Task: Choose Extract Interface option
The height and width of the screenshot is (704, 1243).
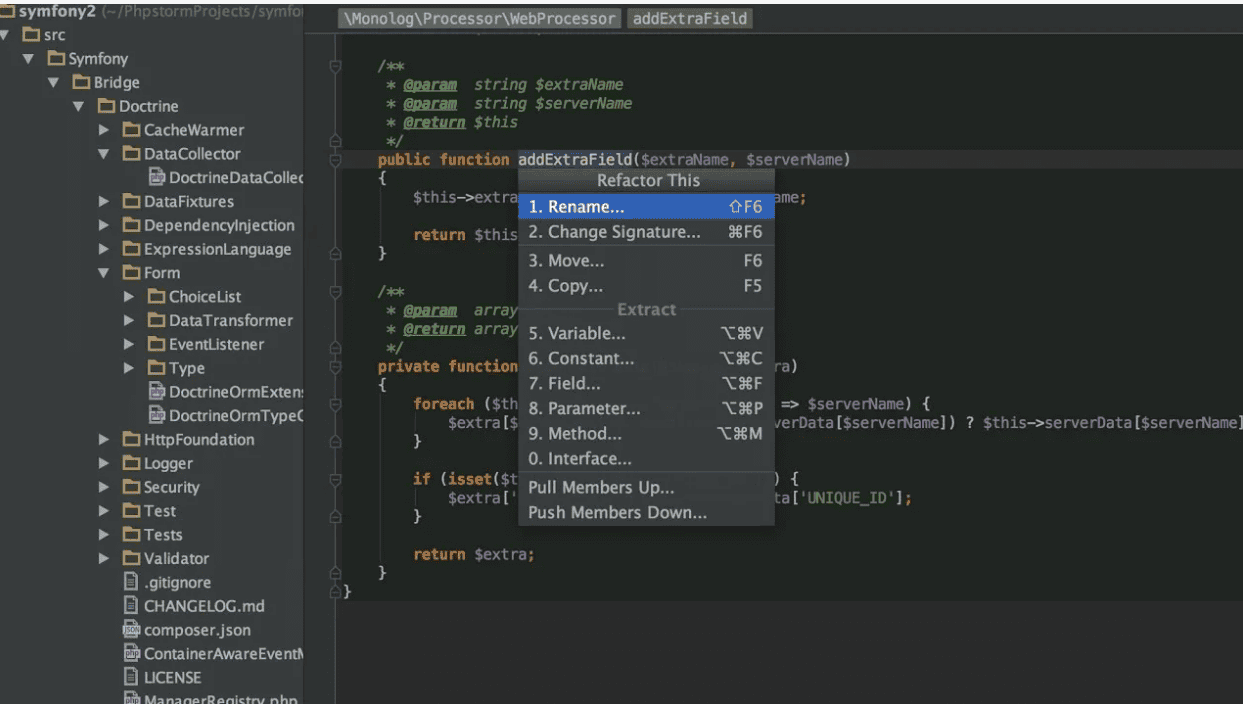Action: (646, 459)
